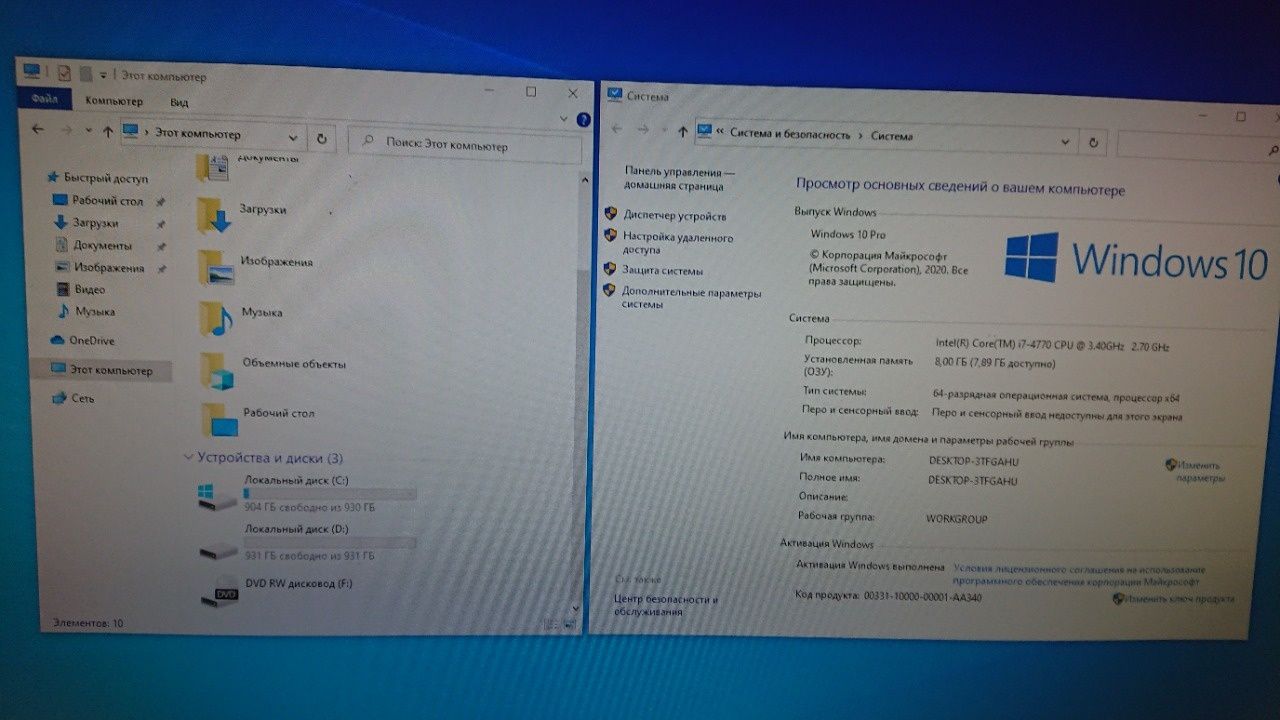Select the Музыка folder icon in main pane
This screenshot has height=720, width=1280.
(x=215, y=318)
